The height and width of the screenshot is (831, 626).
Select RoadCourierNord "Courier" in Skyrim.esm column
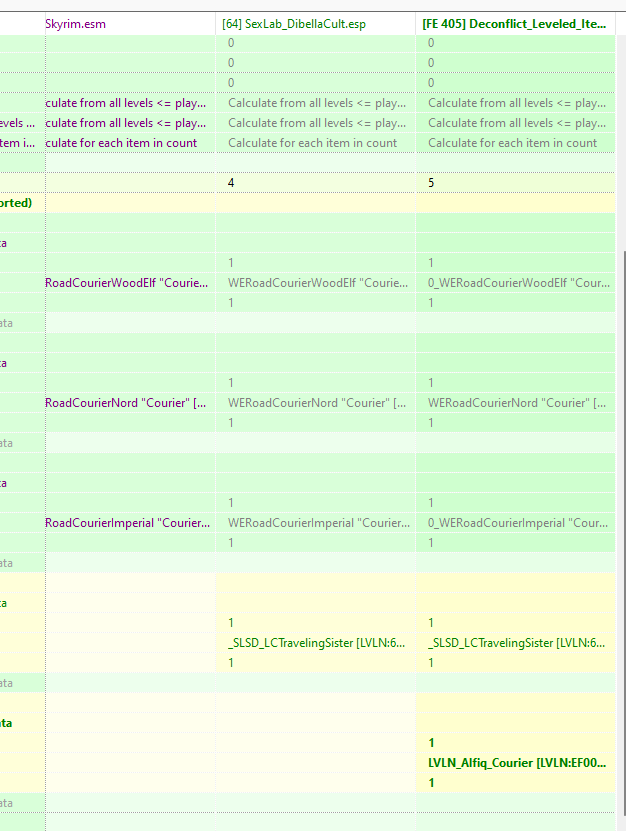point(130,403)
